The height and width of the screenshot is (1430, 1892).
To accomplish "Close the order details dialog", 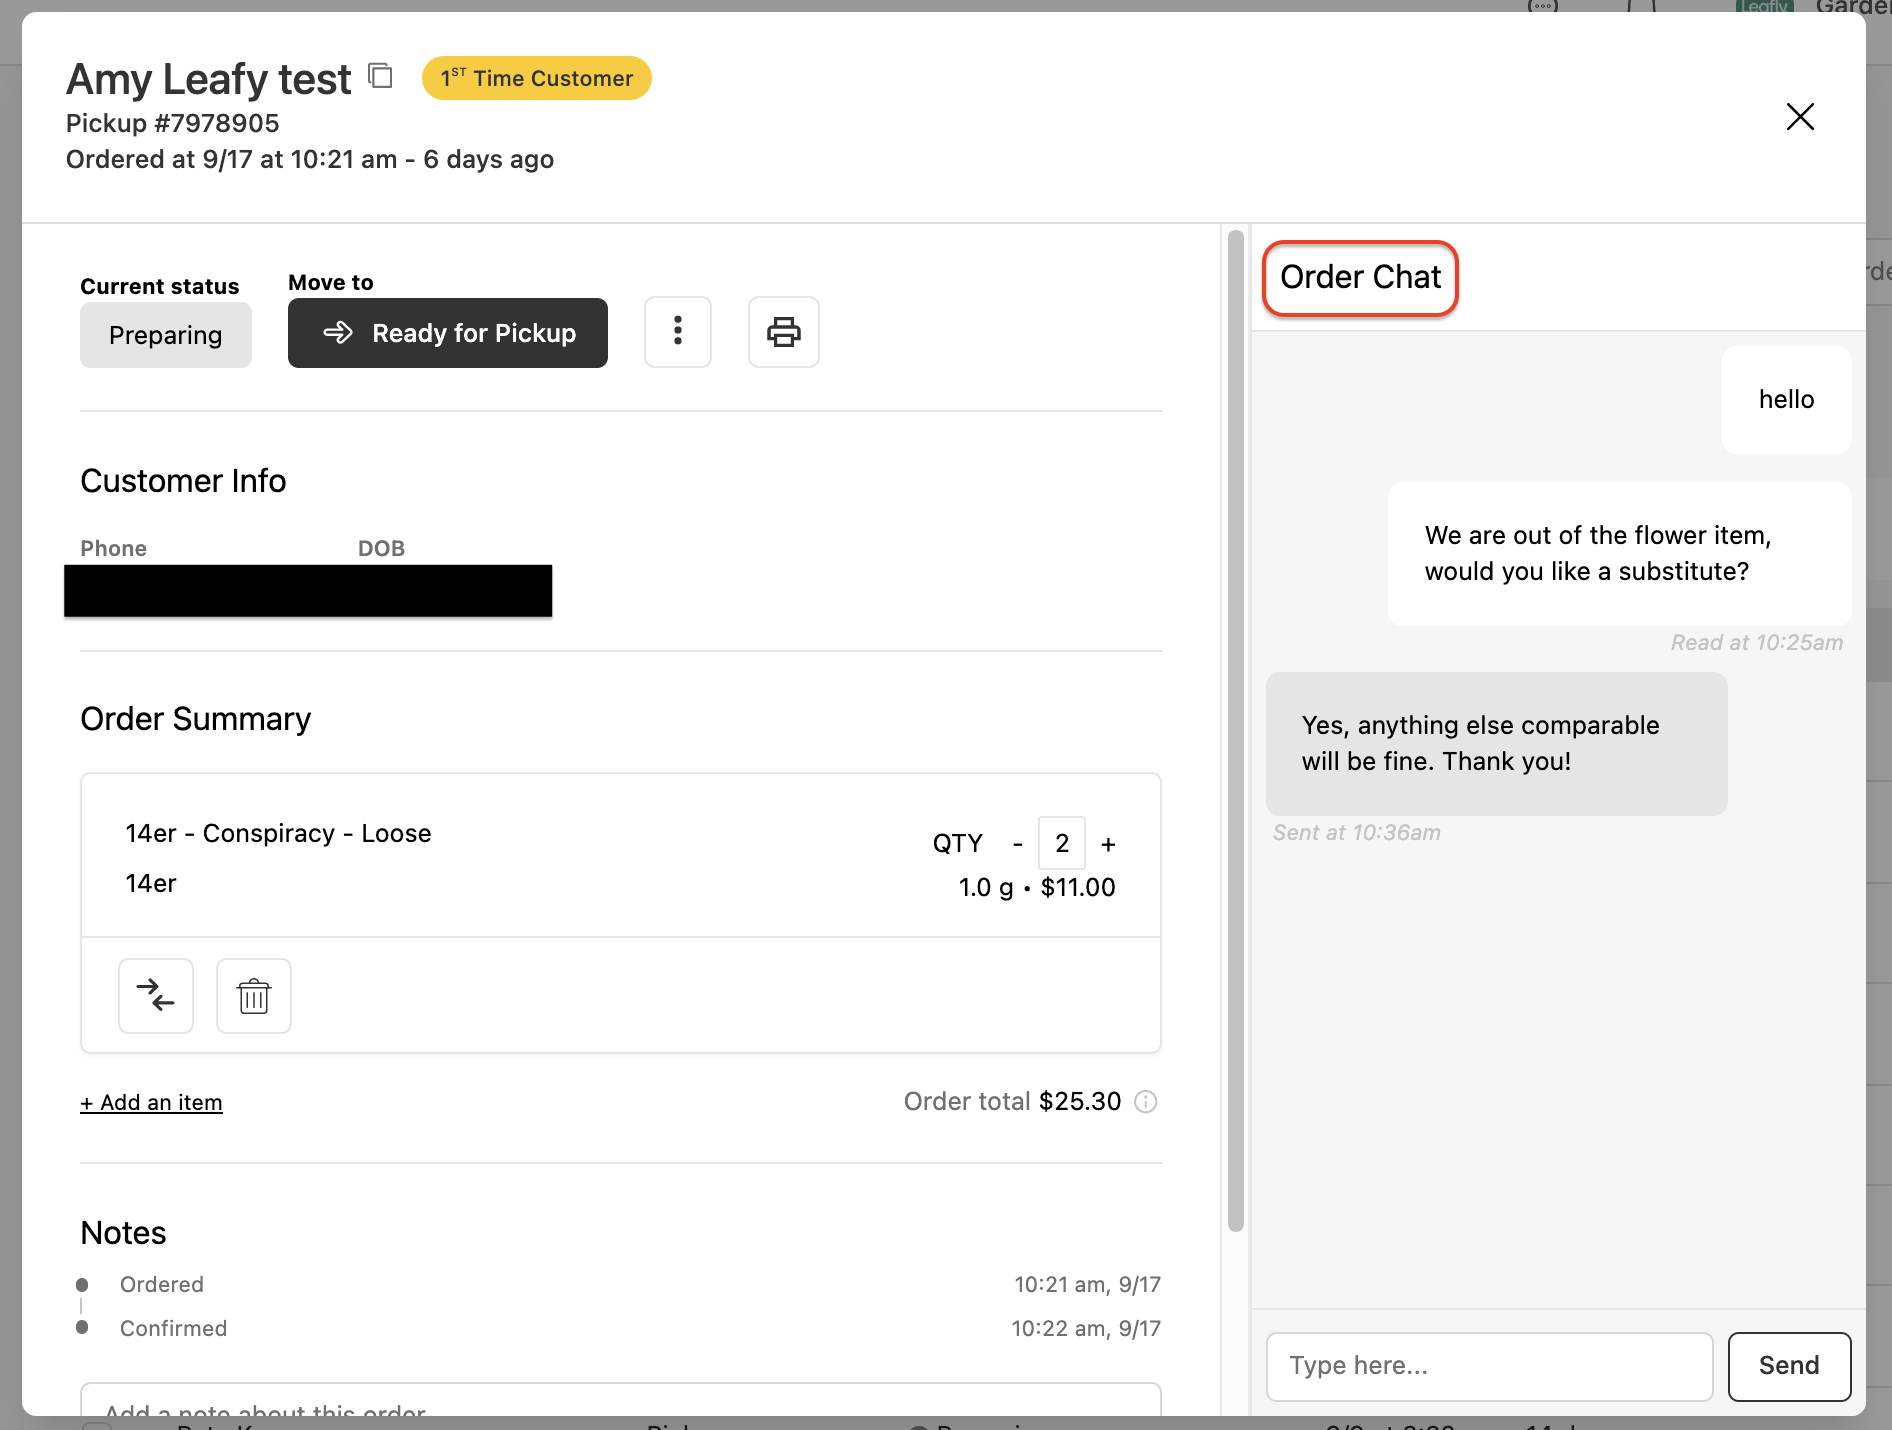I will 1800,117.
